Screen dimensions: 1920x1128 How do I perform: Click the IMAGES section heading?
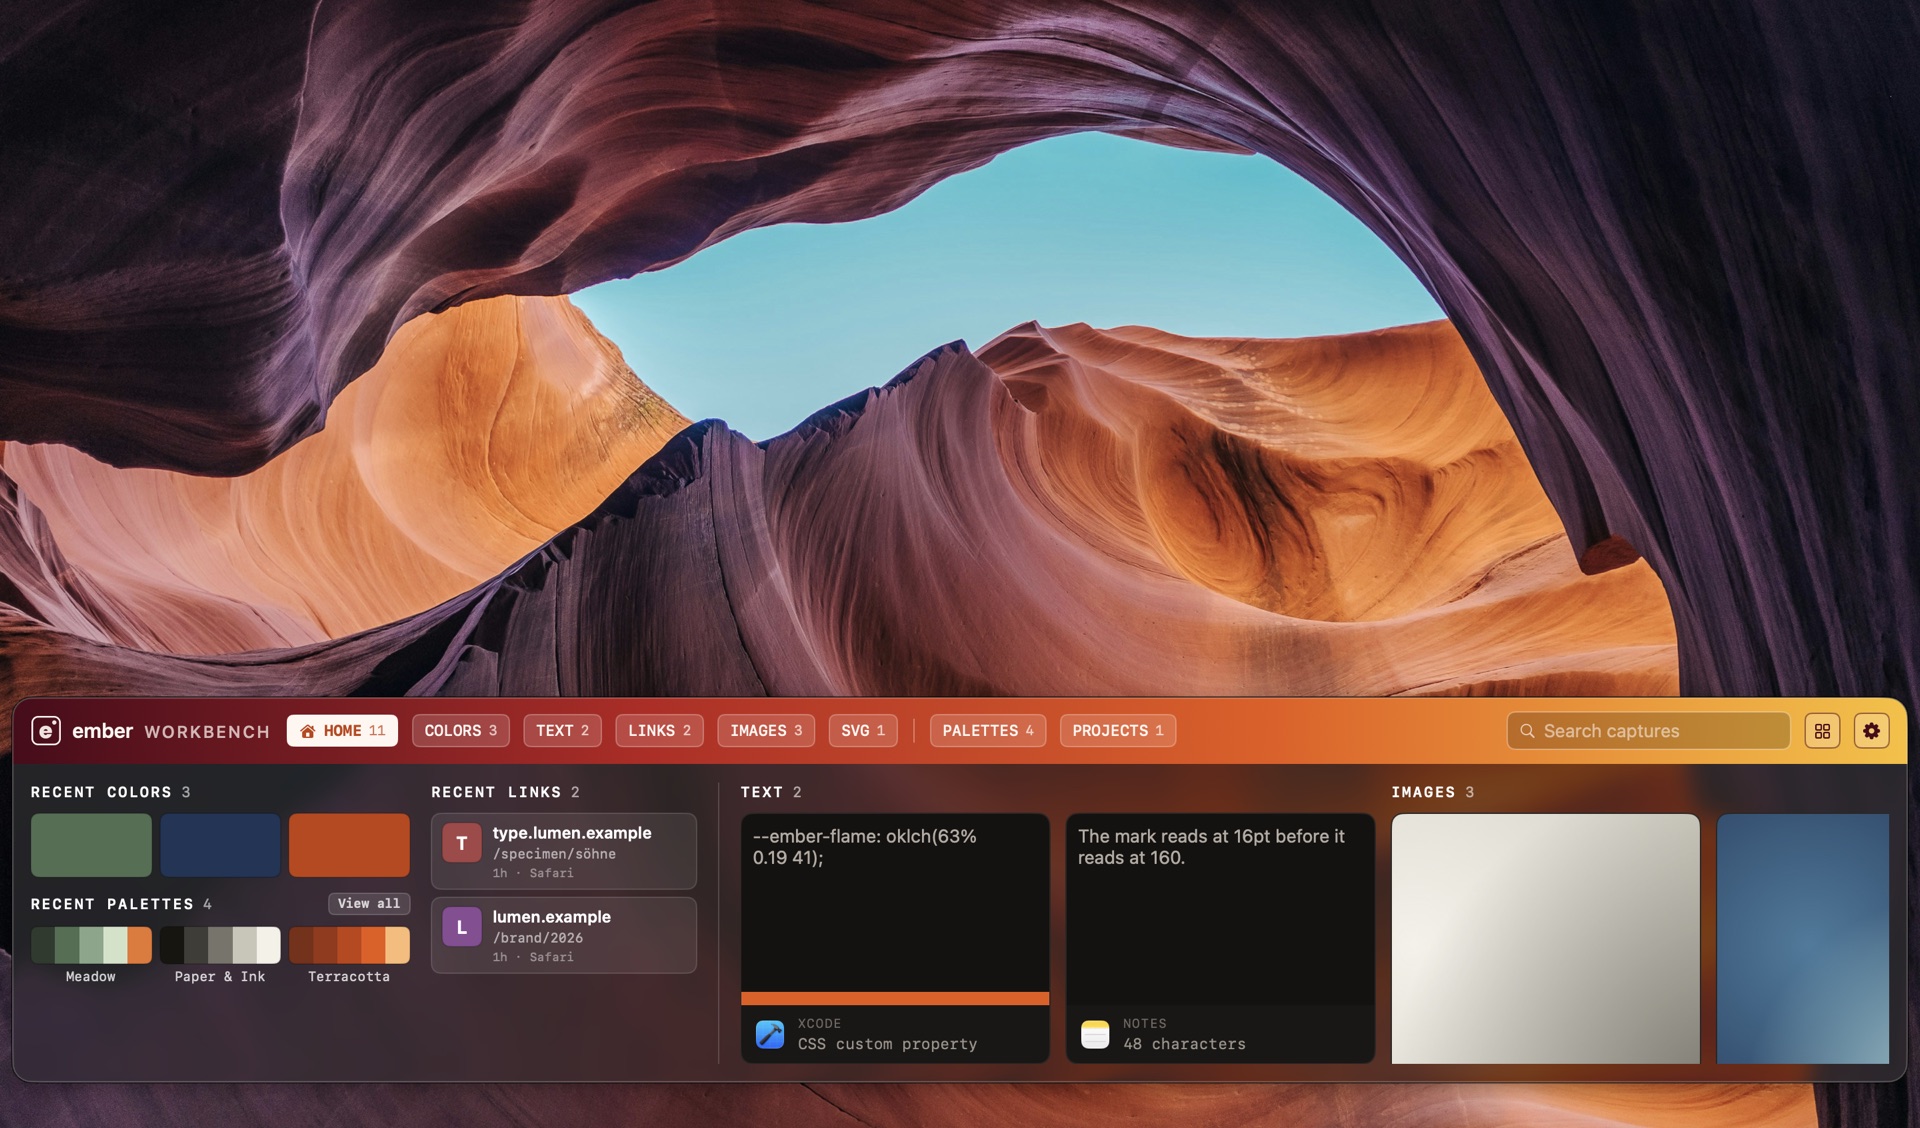click(1423, 792)
